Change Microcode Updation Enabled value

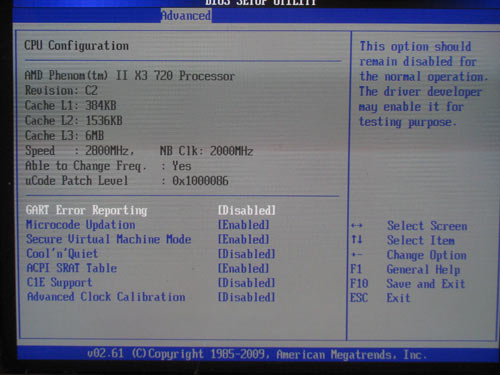pyautogui.click(x=244, y=225)
